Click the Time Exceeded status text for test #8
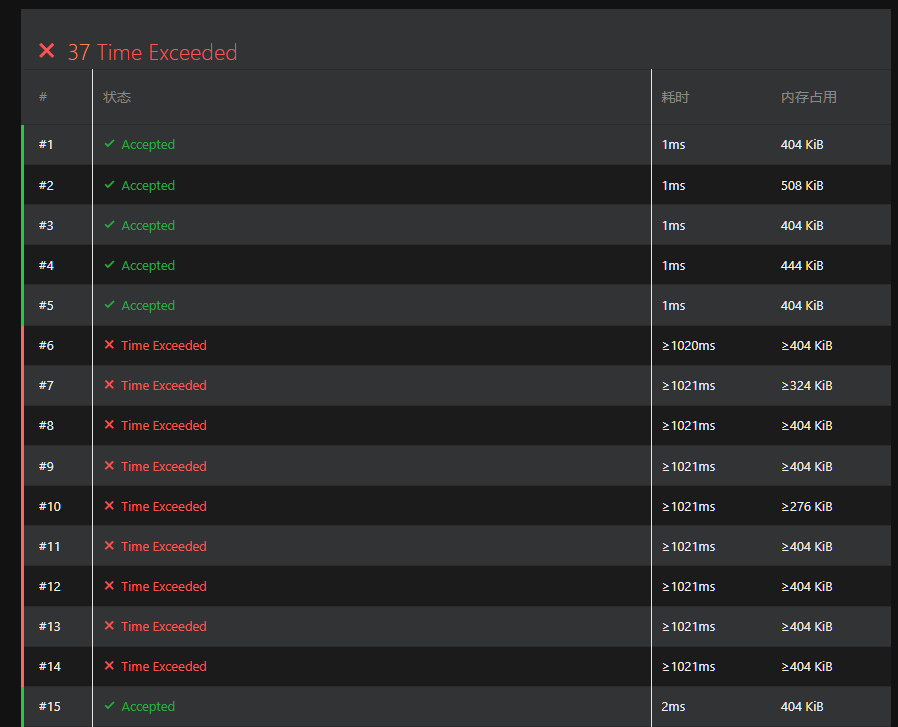Screen dimensions: 898x727 pos(164,425)
